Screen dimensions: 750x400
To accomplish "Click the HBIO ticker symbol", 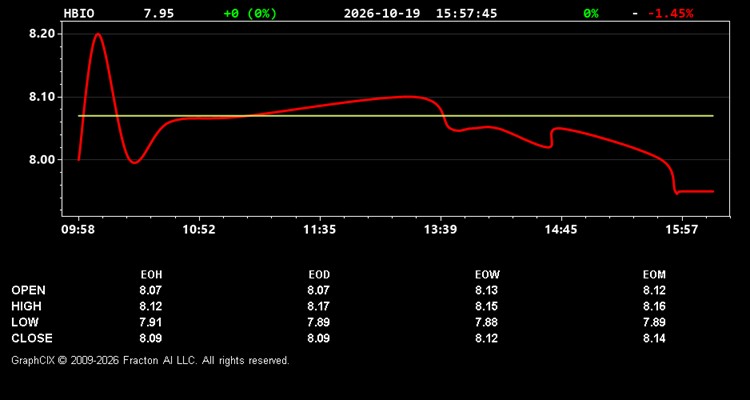I will (x=79, y=13).
